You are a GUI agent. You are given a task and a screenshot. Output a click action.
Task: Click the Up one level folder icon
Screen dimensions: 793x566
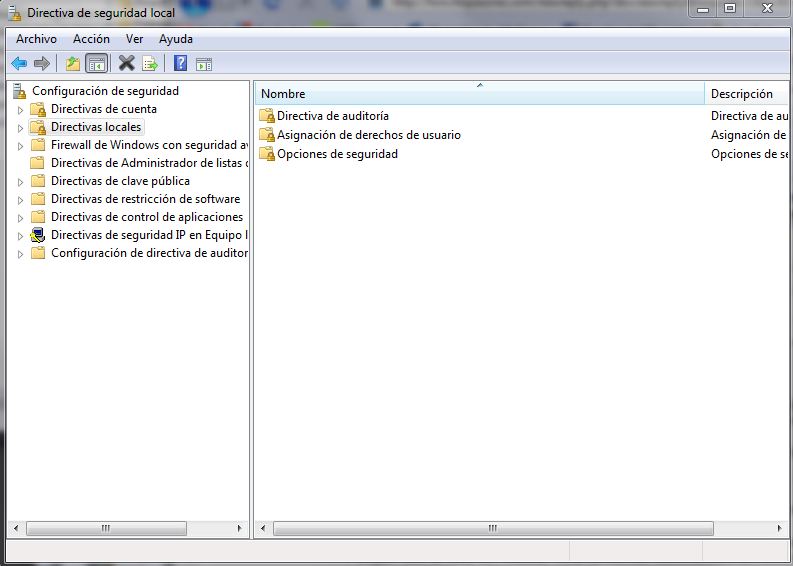72,64
